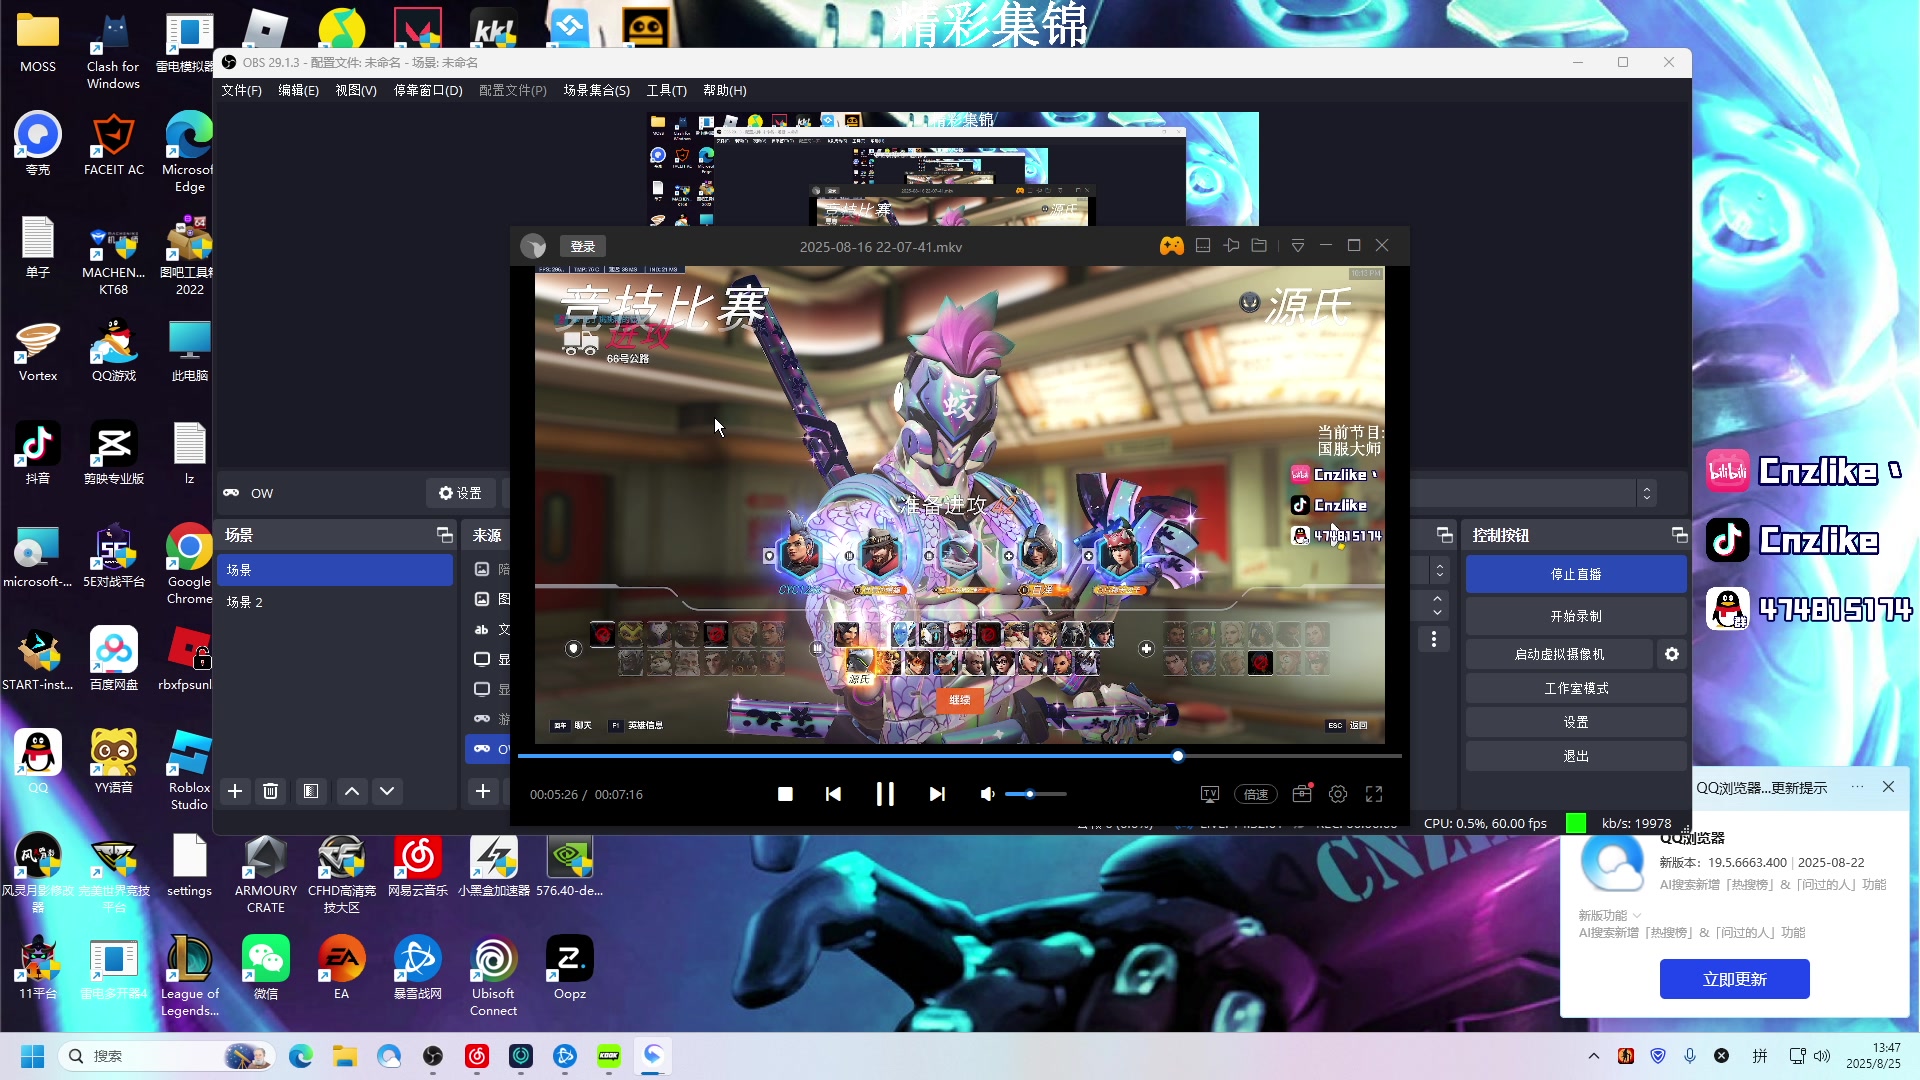This screenshot has width=1920, height=1080.
Task: Open the OW source 设置 button in OBS
Action: pos(460,493)
